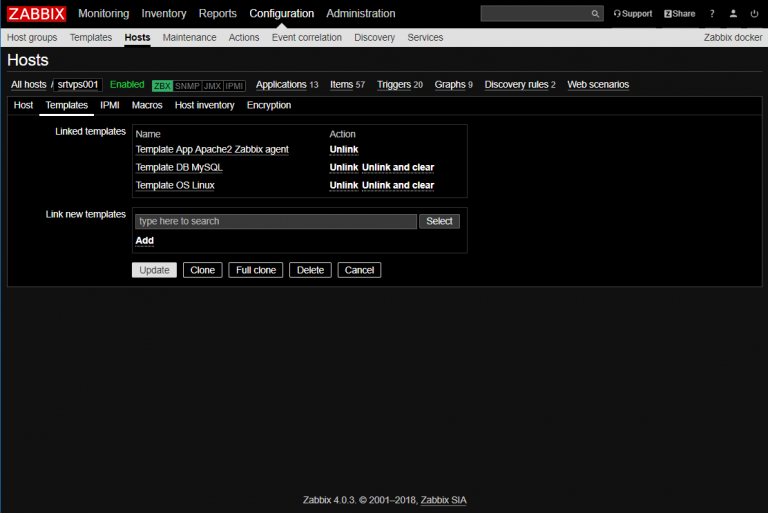This screenshot has height=513, width=768.
Task: Click the Enabled status link
Action: pos(127,85)
